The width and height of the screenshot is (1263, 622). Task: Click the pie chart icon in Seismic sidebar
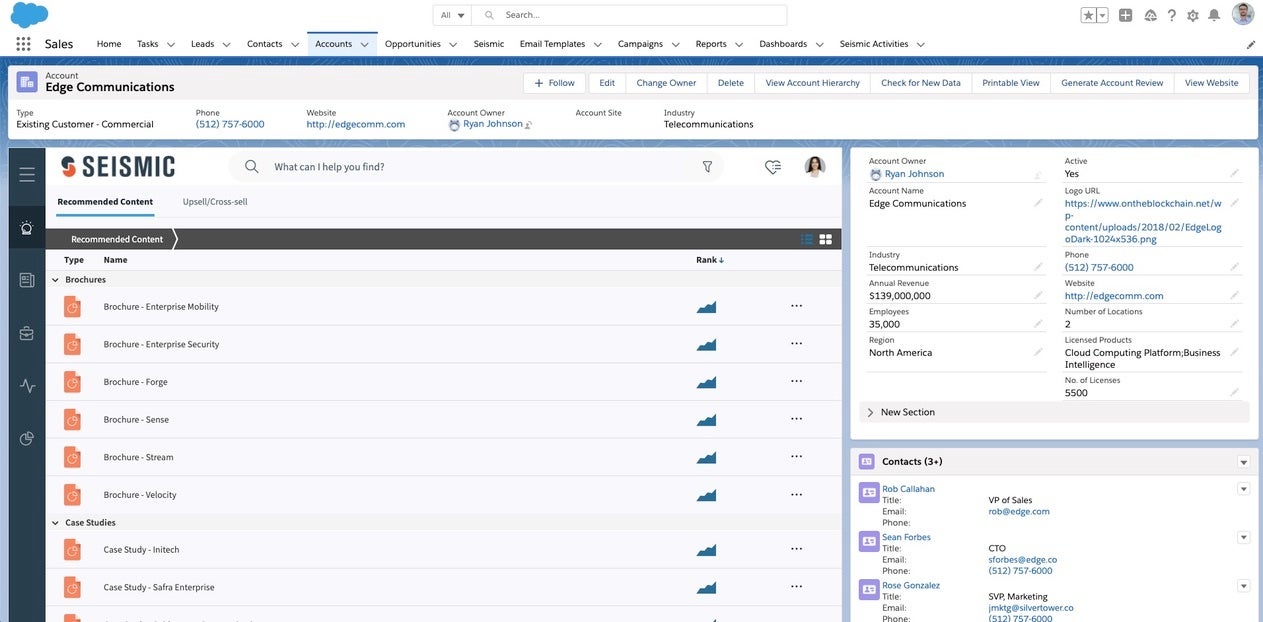point(27,438)
